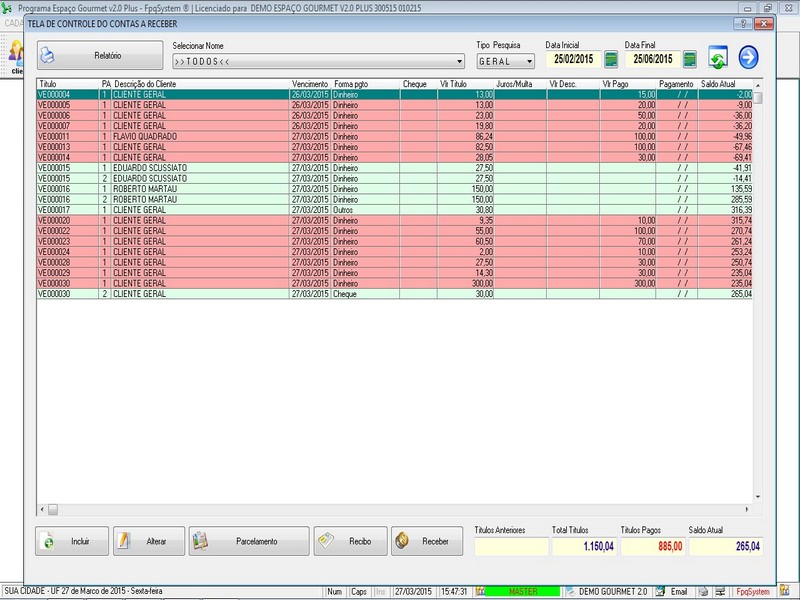The image size is (800, 600).
Task: Click the Recibo button
Action: pyautogui.click(x=351, y=541)
